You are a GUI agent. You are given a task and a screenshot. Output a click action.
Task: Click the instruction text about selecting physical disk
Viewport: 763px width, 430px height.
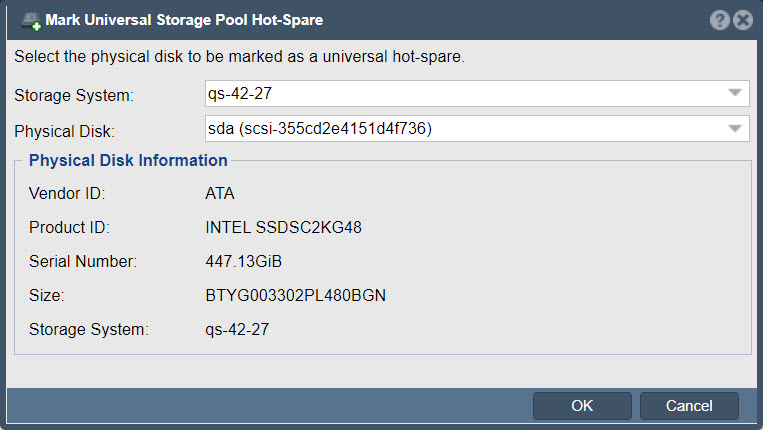pos(239,56)
